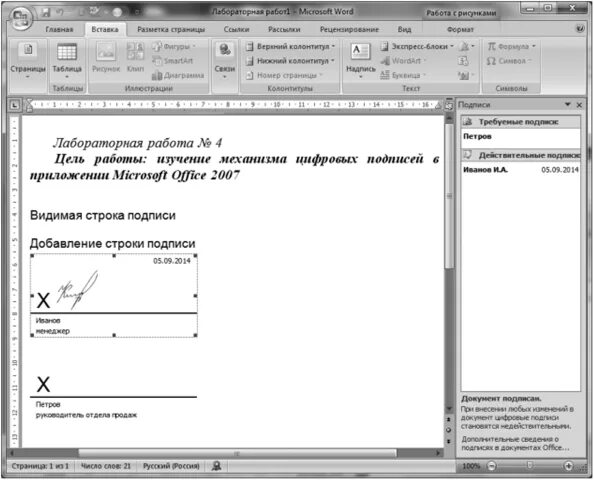Open word count Число слов: 21

click(106, 466)
